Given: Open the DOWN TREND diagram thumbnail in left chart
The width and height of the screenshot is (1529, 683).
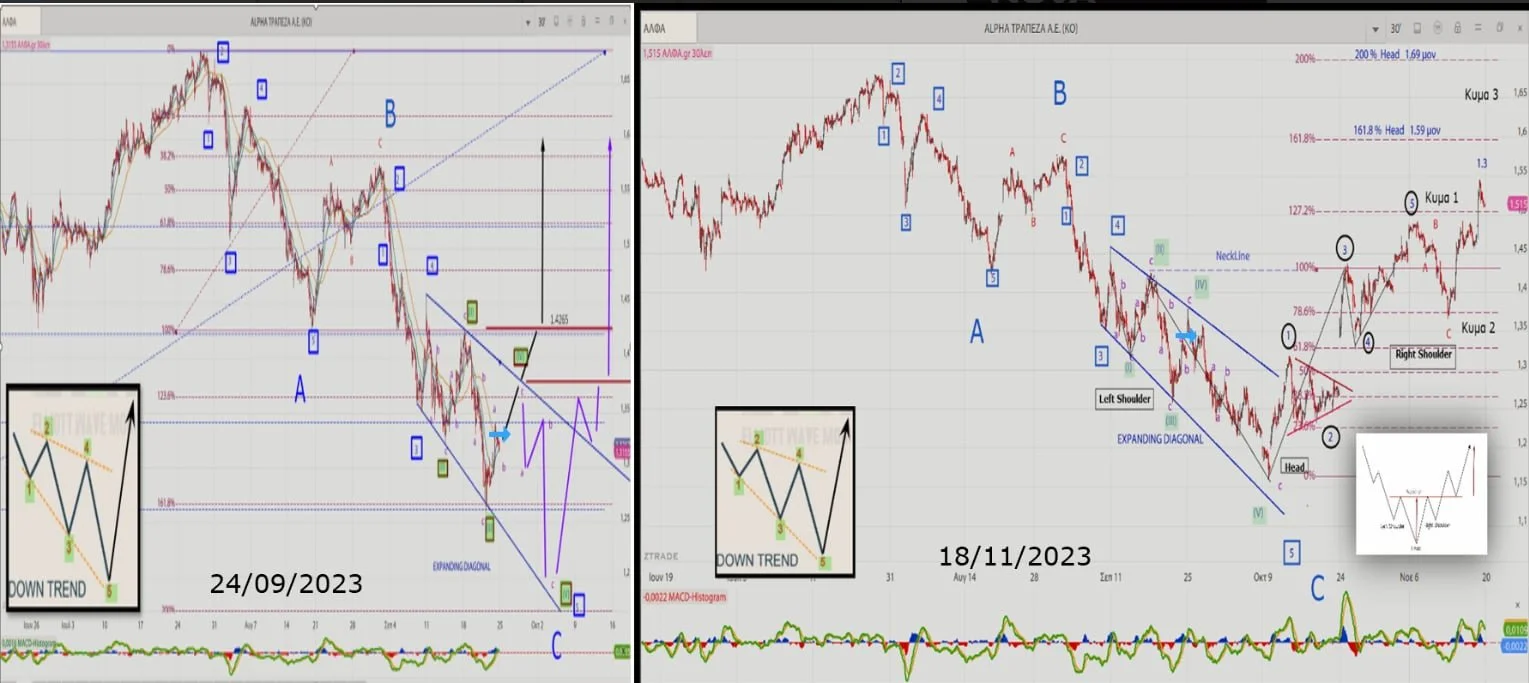Looking at the screenshot, I should click(x=73, y=496).
